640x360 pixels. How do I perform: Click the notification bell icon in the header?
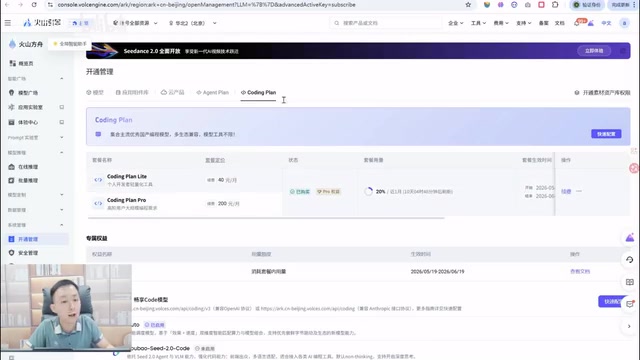(577, 23)
